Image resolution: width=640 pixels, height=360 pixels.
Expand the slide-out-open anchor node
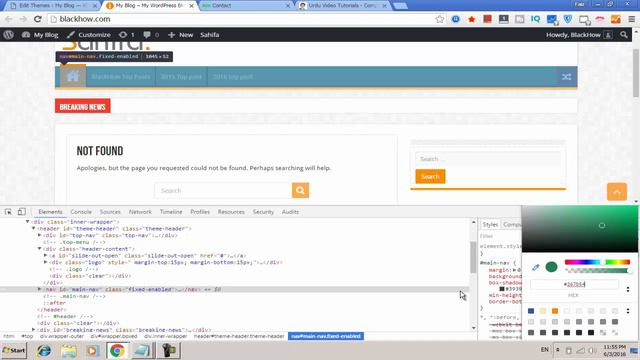click(x=46, y=256)
